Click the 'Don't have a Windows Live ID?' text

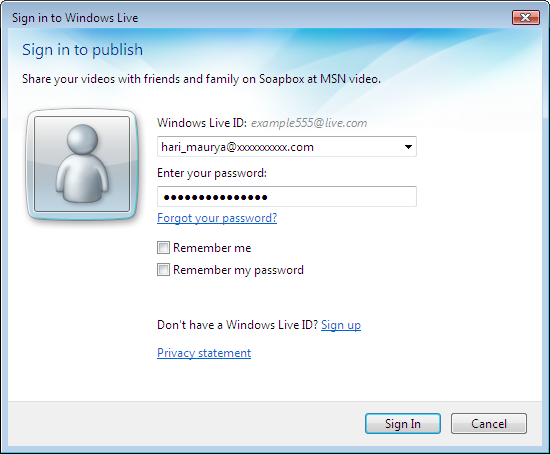[237, 325]
